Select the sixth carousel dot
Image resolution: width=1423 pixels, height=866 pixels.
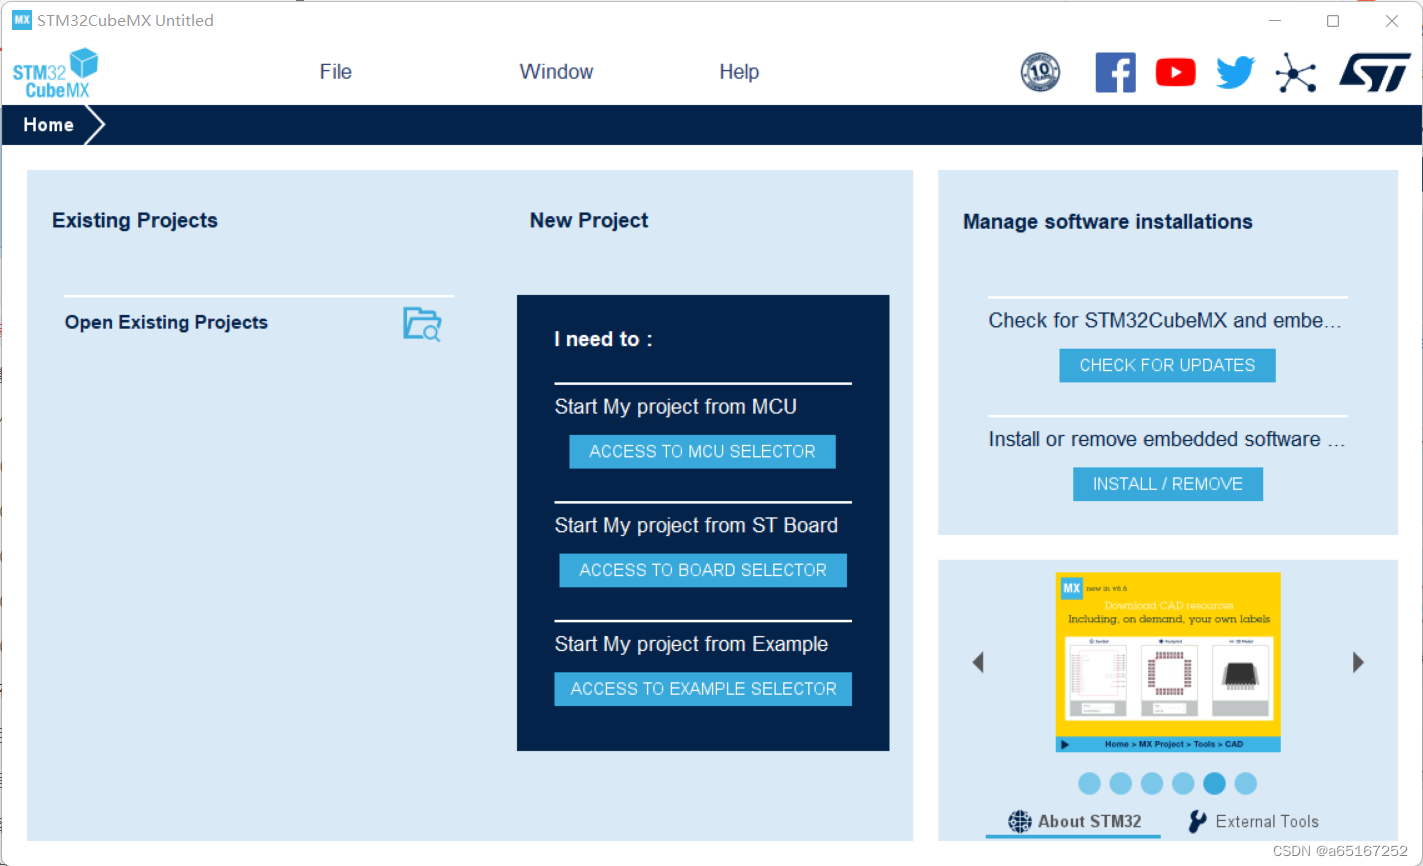pyautogui.click(x=1245, y=784)
